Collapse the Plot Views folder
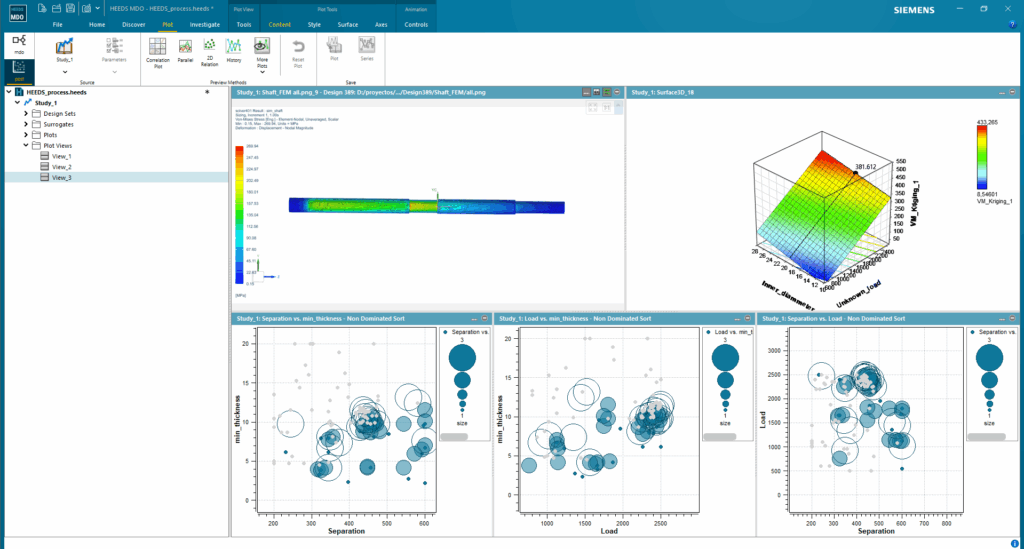Screen dimensions: 1024x549 [x=26, y=145]
